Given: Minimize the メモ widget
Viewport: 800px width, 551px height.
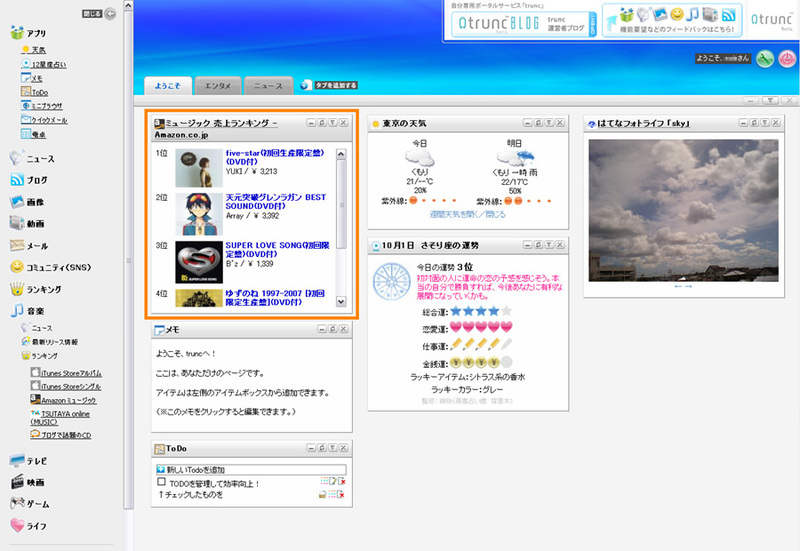Looking at the screenshot, I should point(322,329).
